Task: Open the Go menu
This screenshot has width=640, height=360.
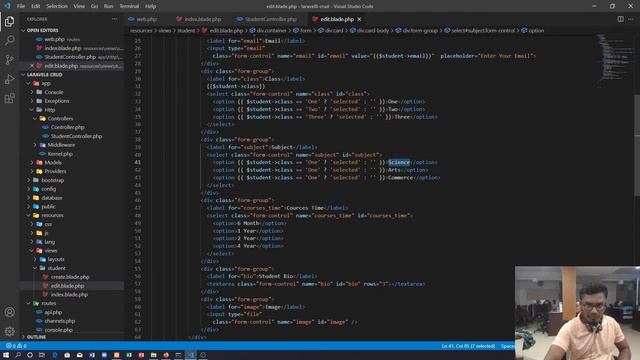Action: (x=94, y=6)
